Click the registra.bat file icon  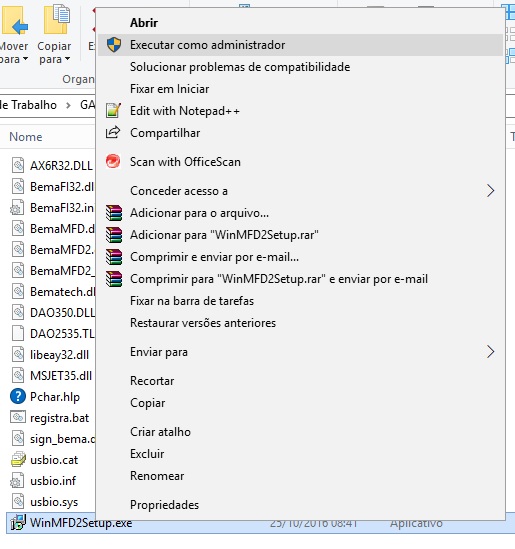18,417
